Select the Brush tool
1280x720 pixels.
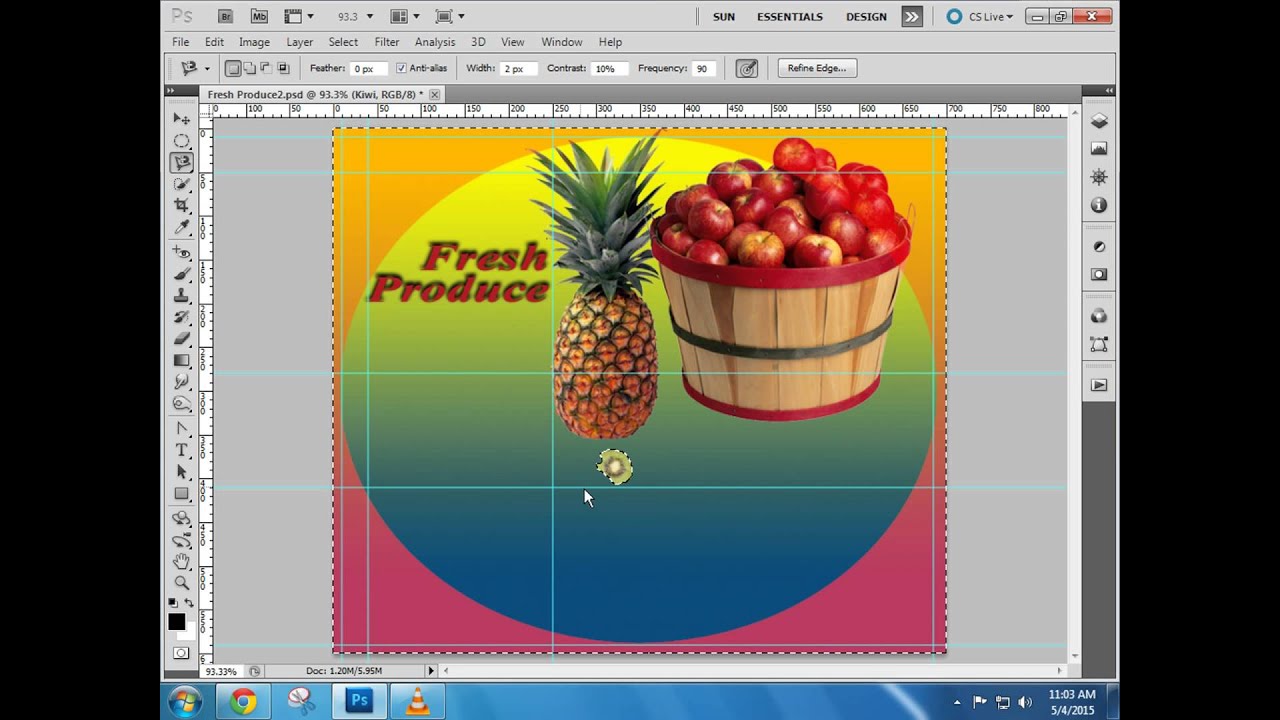[181, 273]
